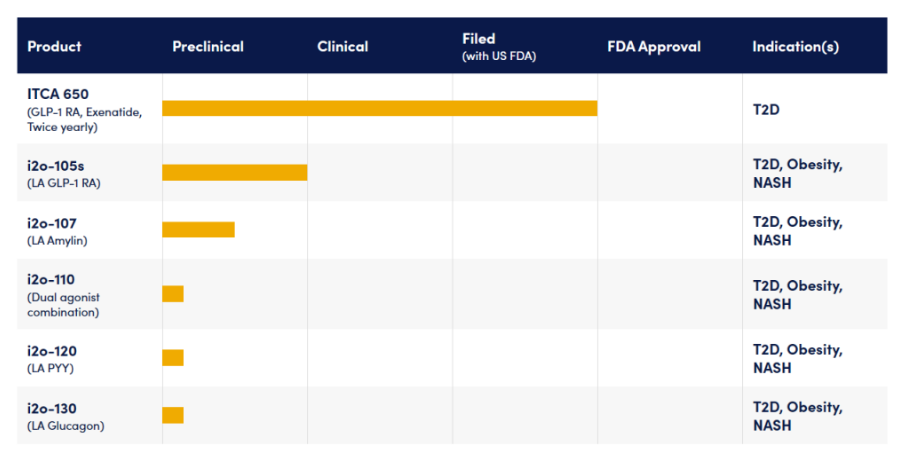Click the ITCA 650 product name
This screenshot has width=903, height=473.
coord(58,94)
